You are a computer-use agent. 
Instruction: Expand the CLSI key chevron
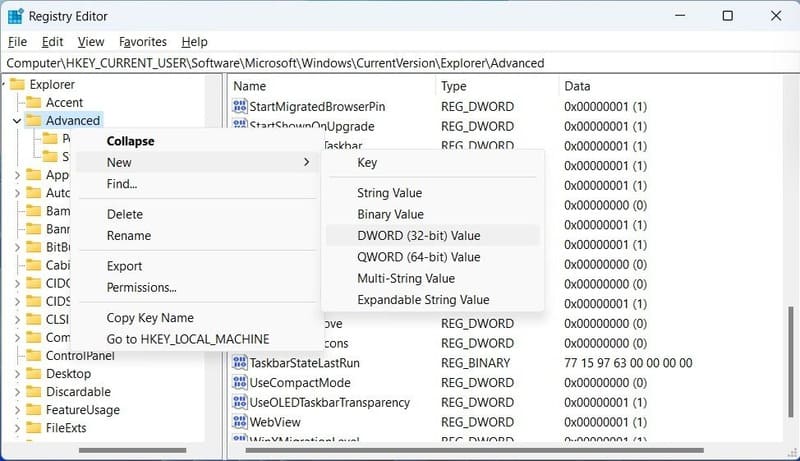(x=17, y=319)
